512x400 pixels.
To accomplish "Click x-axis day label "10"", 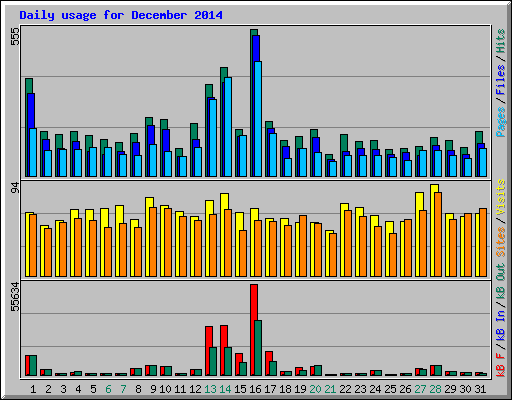I will tap(165, 389).
